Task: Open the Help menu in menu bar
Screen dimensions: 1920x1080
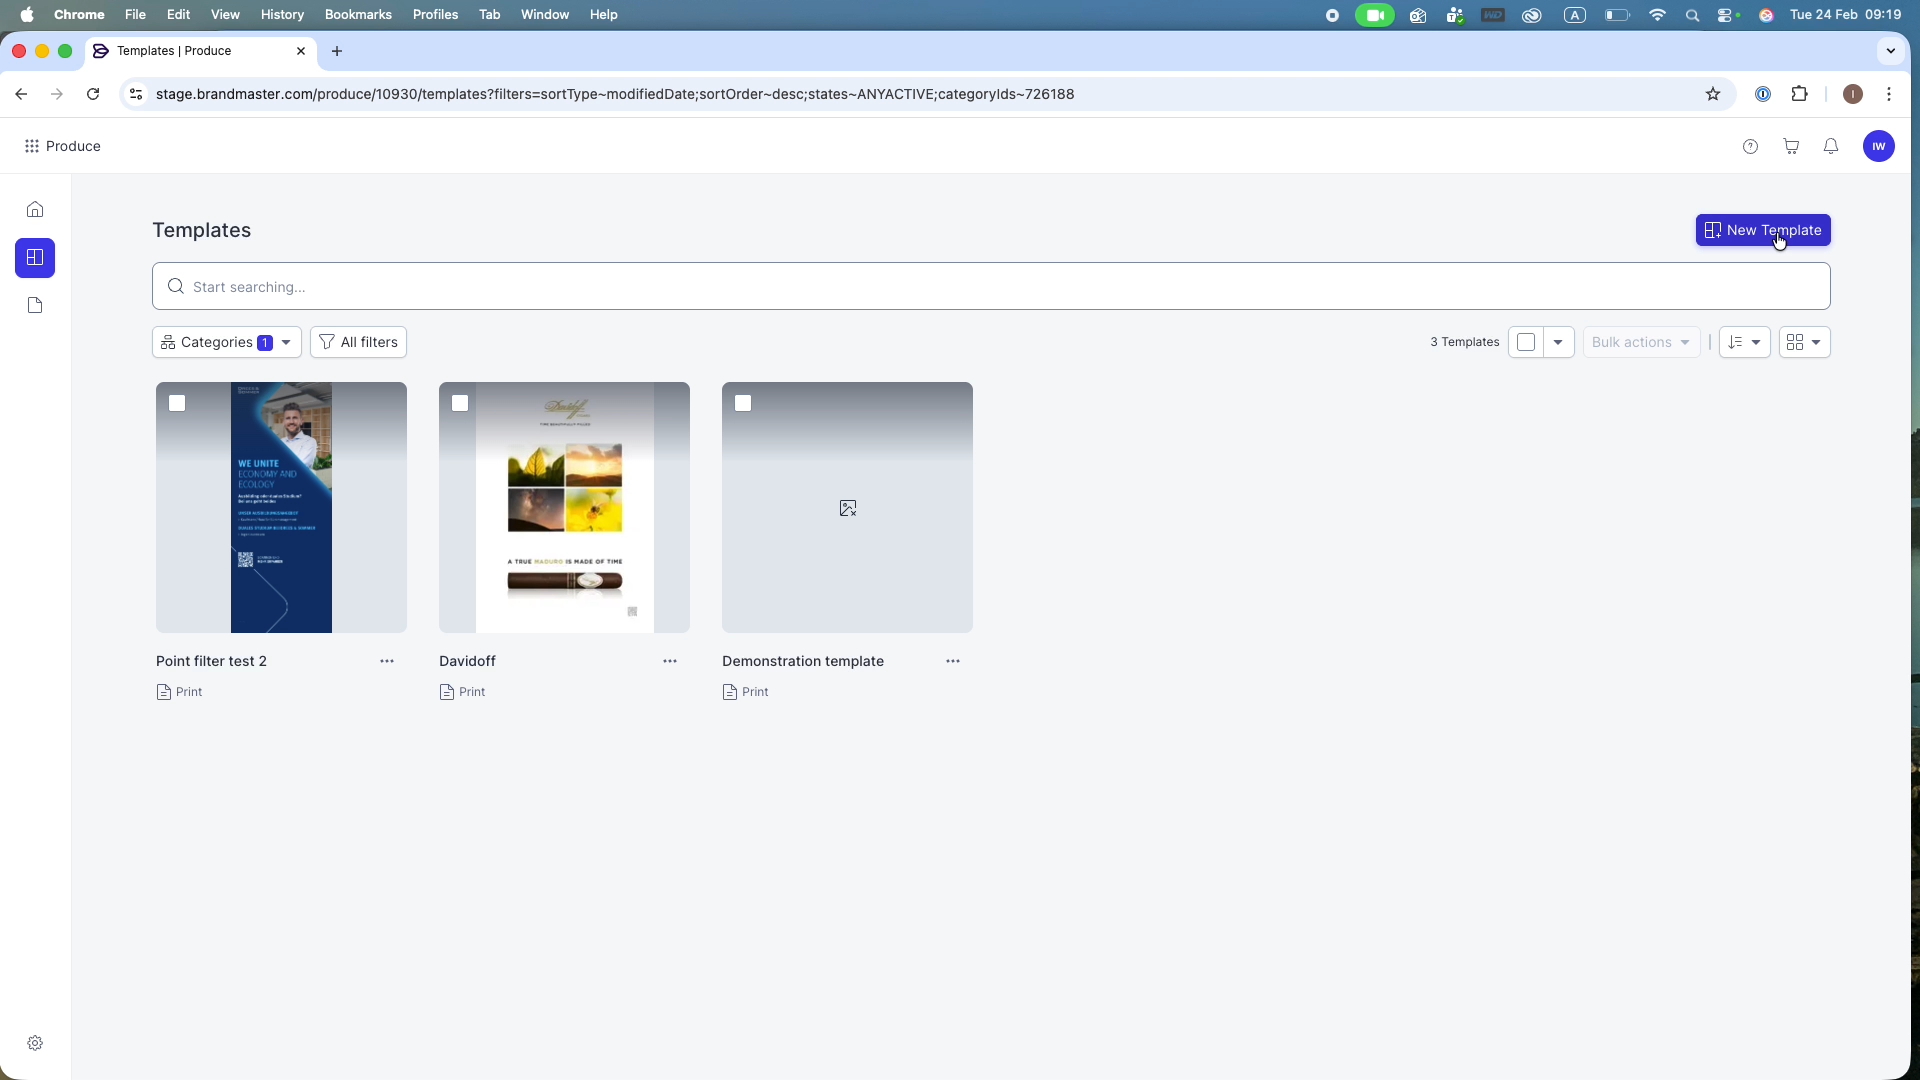Action: click(603, 15)
